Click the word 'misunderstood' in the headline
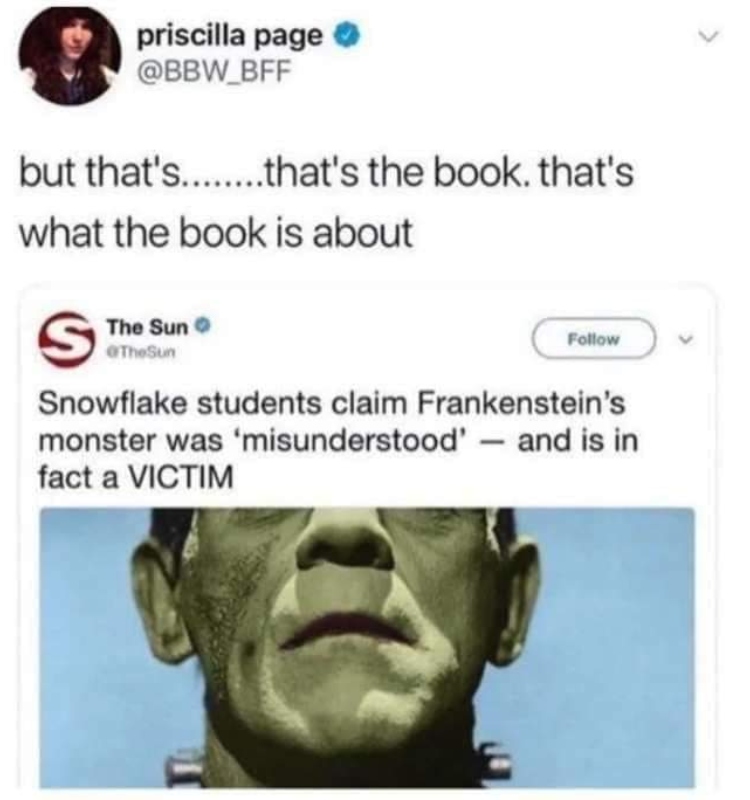750x800 pixels. [x=351, y=441]
